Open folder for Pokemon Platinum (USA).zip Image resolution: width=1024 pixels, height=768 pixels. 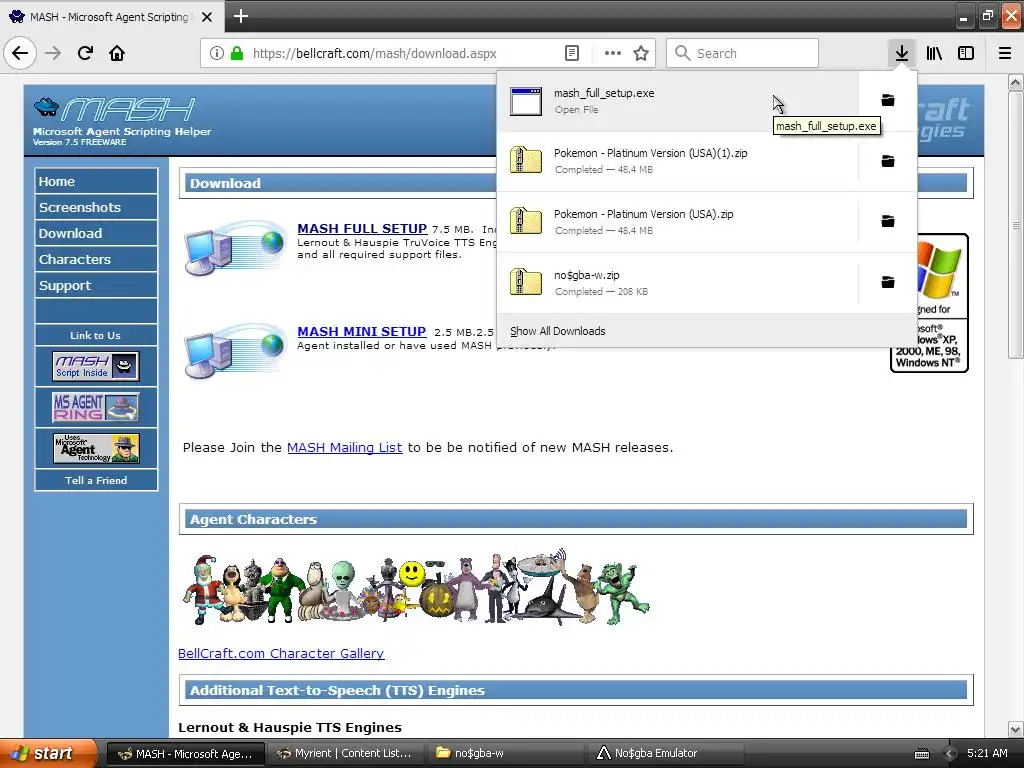(888, 221)
